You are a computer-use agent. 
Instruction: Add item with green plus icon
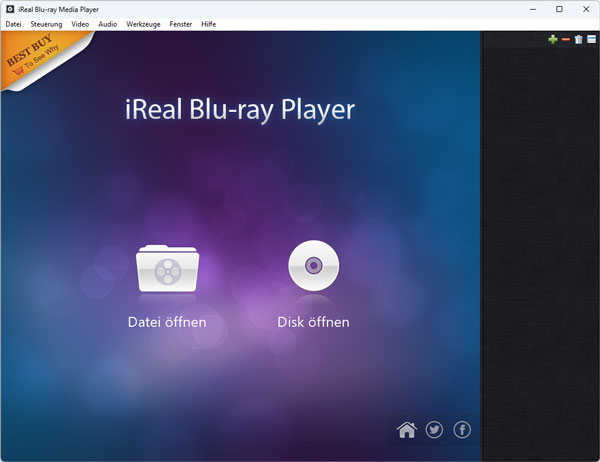coord(553,39)
